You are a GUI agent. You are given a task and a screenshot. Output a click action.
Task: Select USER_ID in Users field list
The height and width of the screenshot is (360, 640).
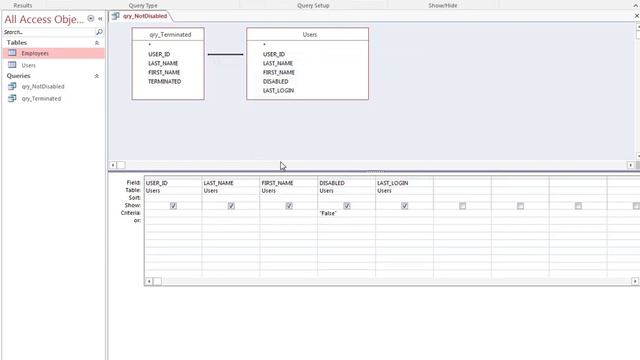click(274, 54)
